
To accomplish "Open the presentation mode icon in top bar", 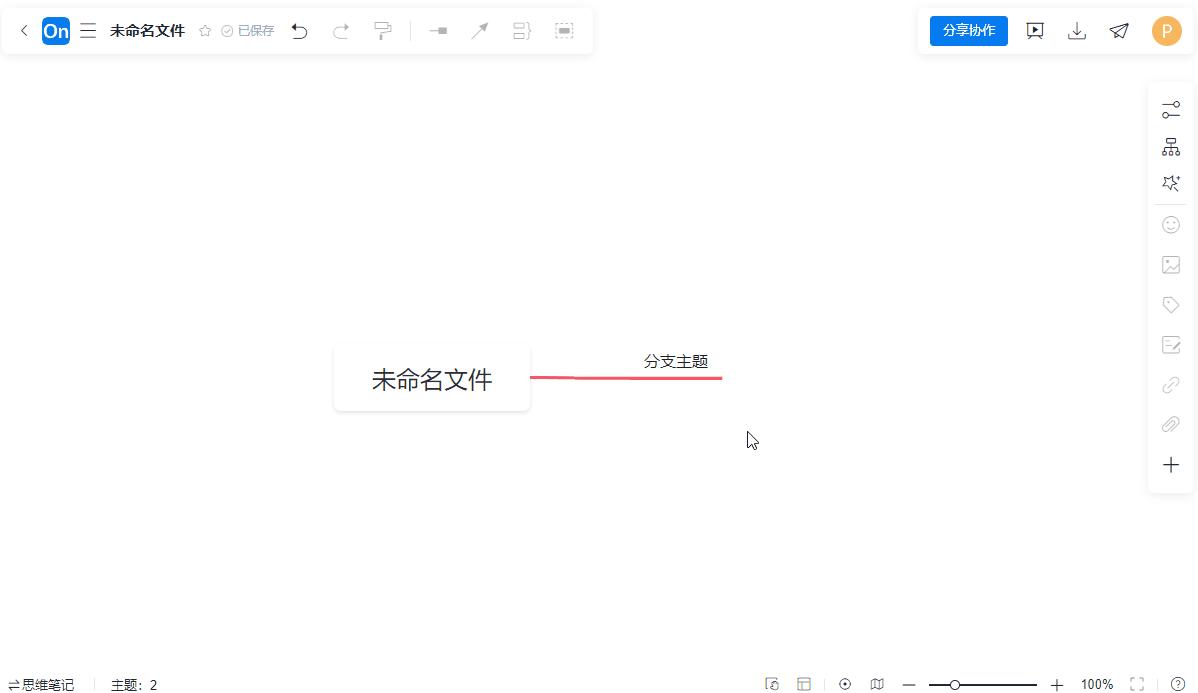I will coord(1035,31).
